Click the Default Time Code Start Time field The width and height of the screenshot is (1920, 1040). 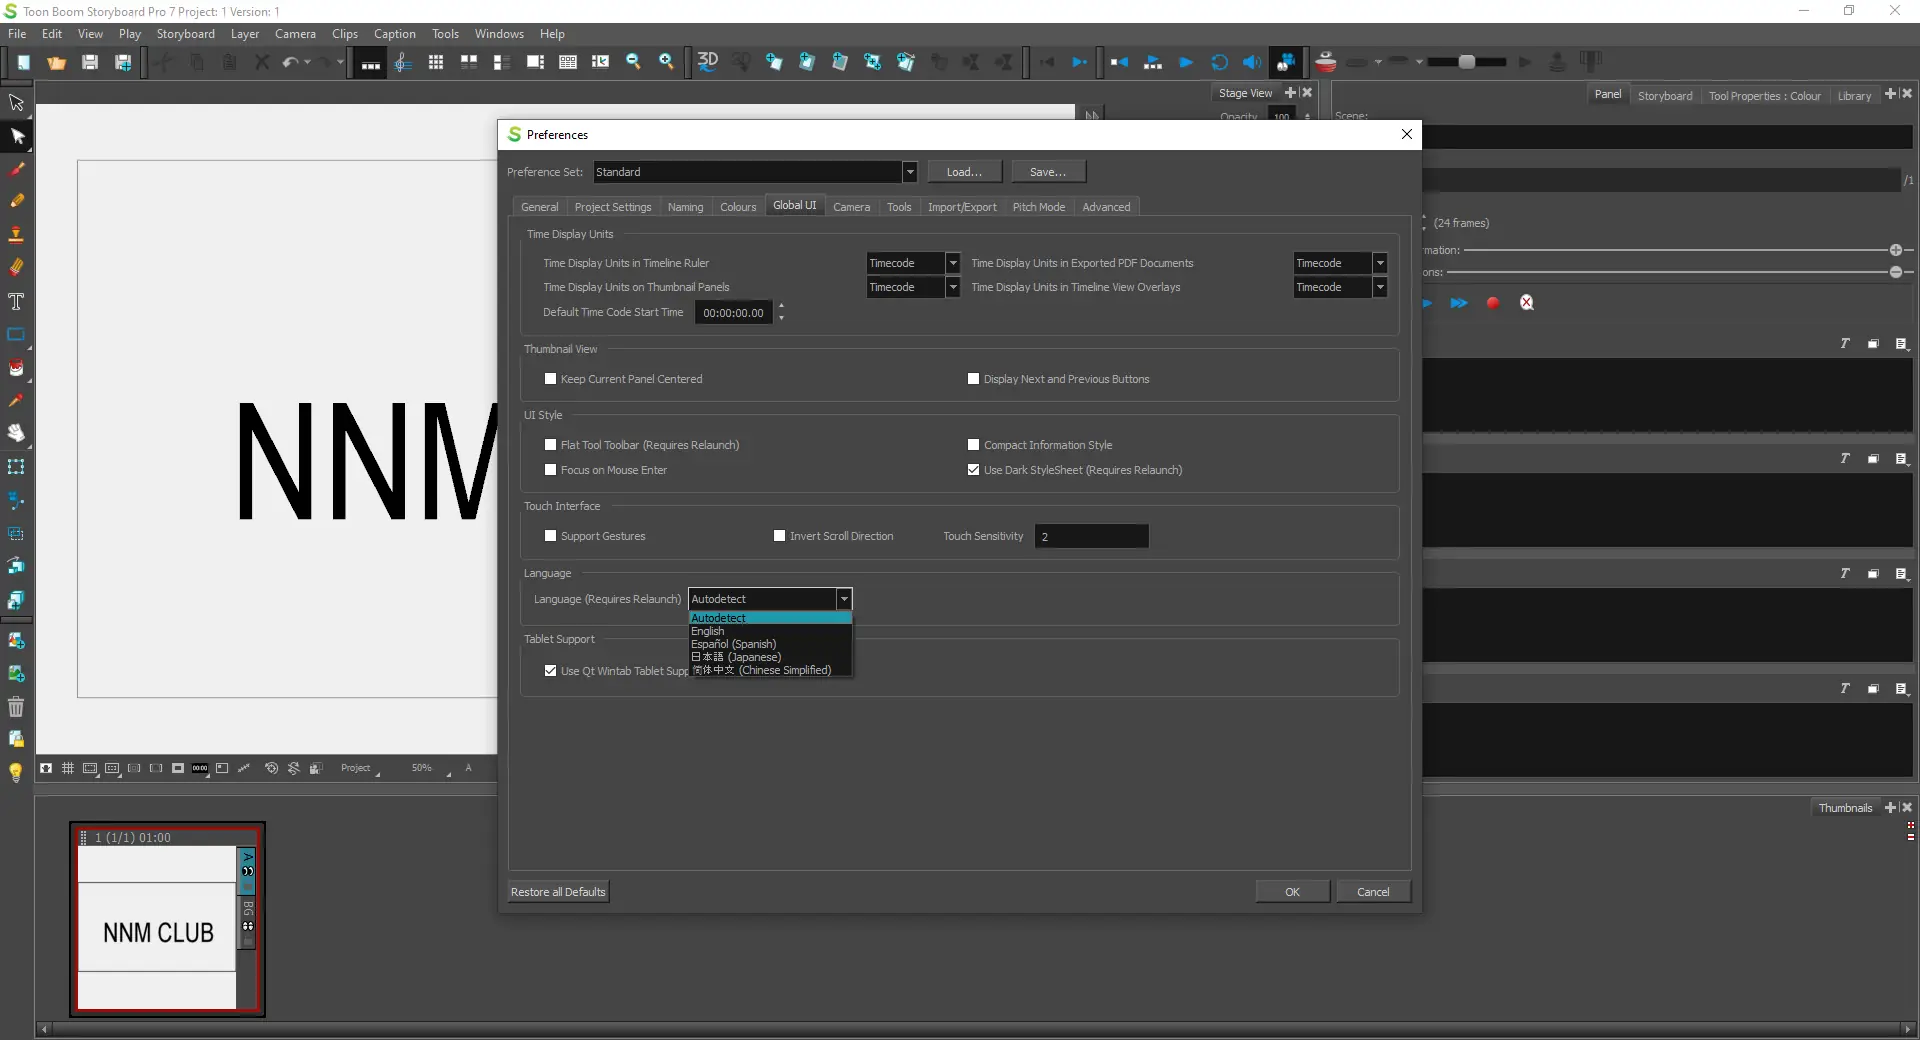click(733, 313)
